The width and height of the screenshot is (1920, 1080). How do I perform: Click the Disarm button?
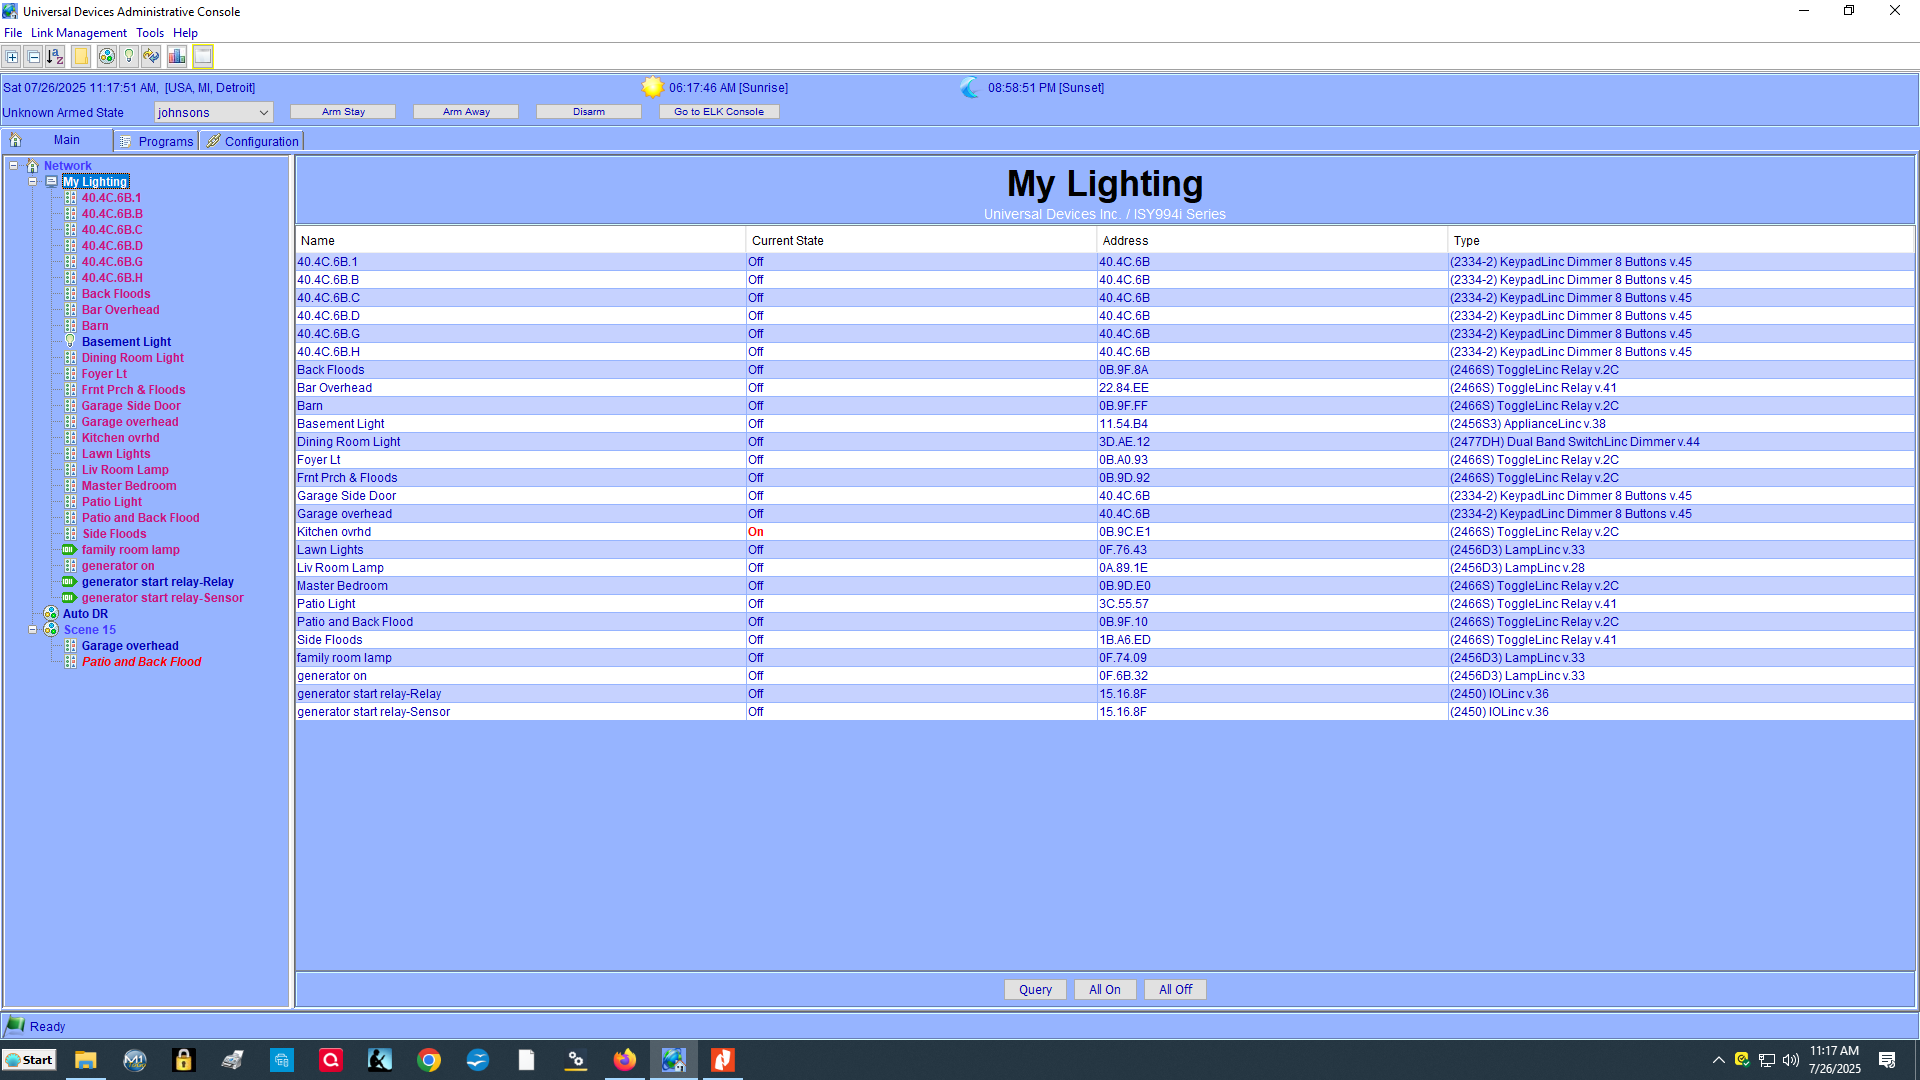click(x=589, y=112)
